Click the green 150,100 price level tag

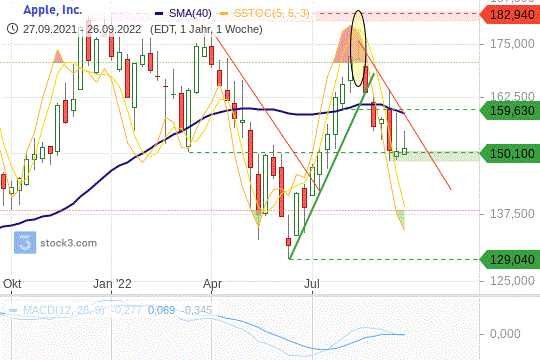(x=510, y=154)
